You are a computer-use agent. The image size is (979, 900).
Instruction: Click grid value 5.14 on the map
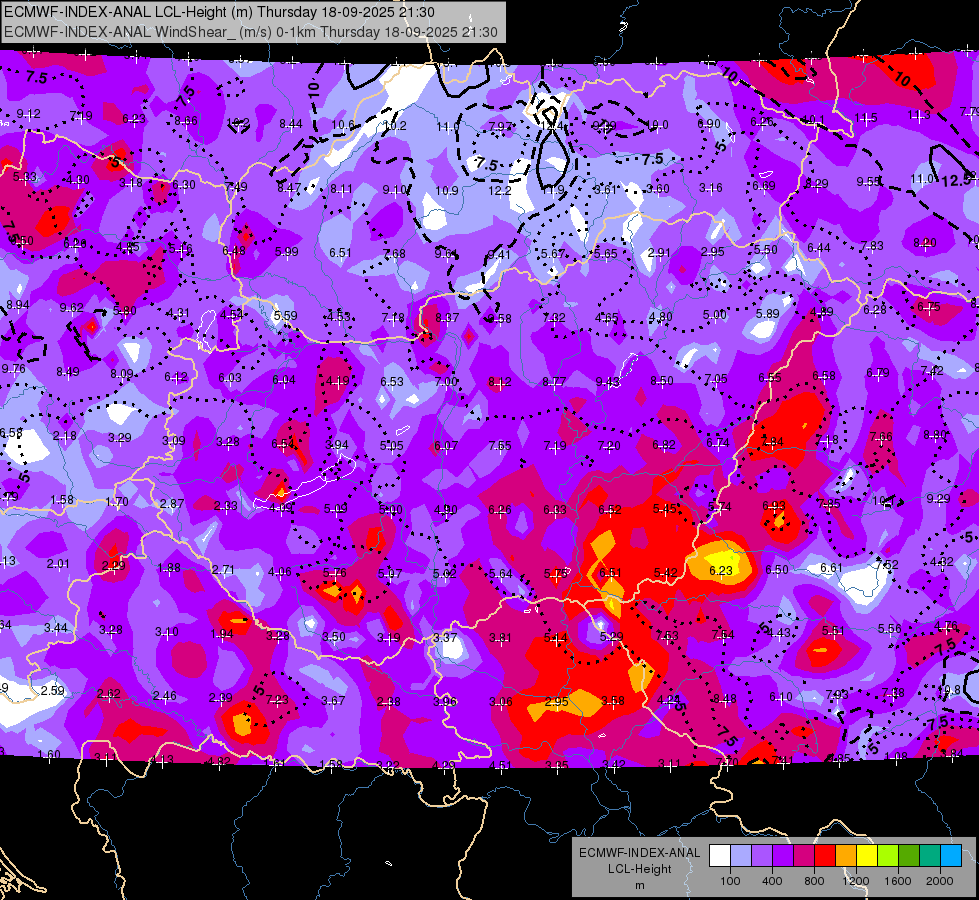556,637
